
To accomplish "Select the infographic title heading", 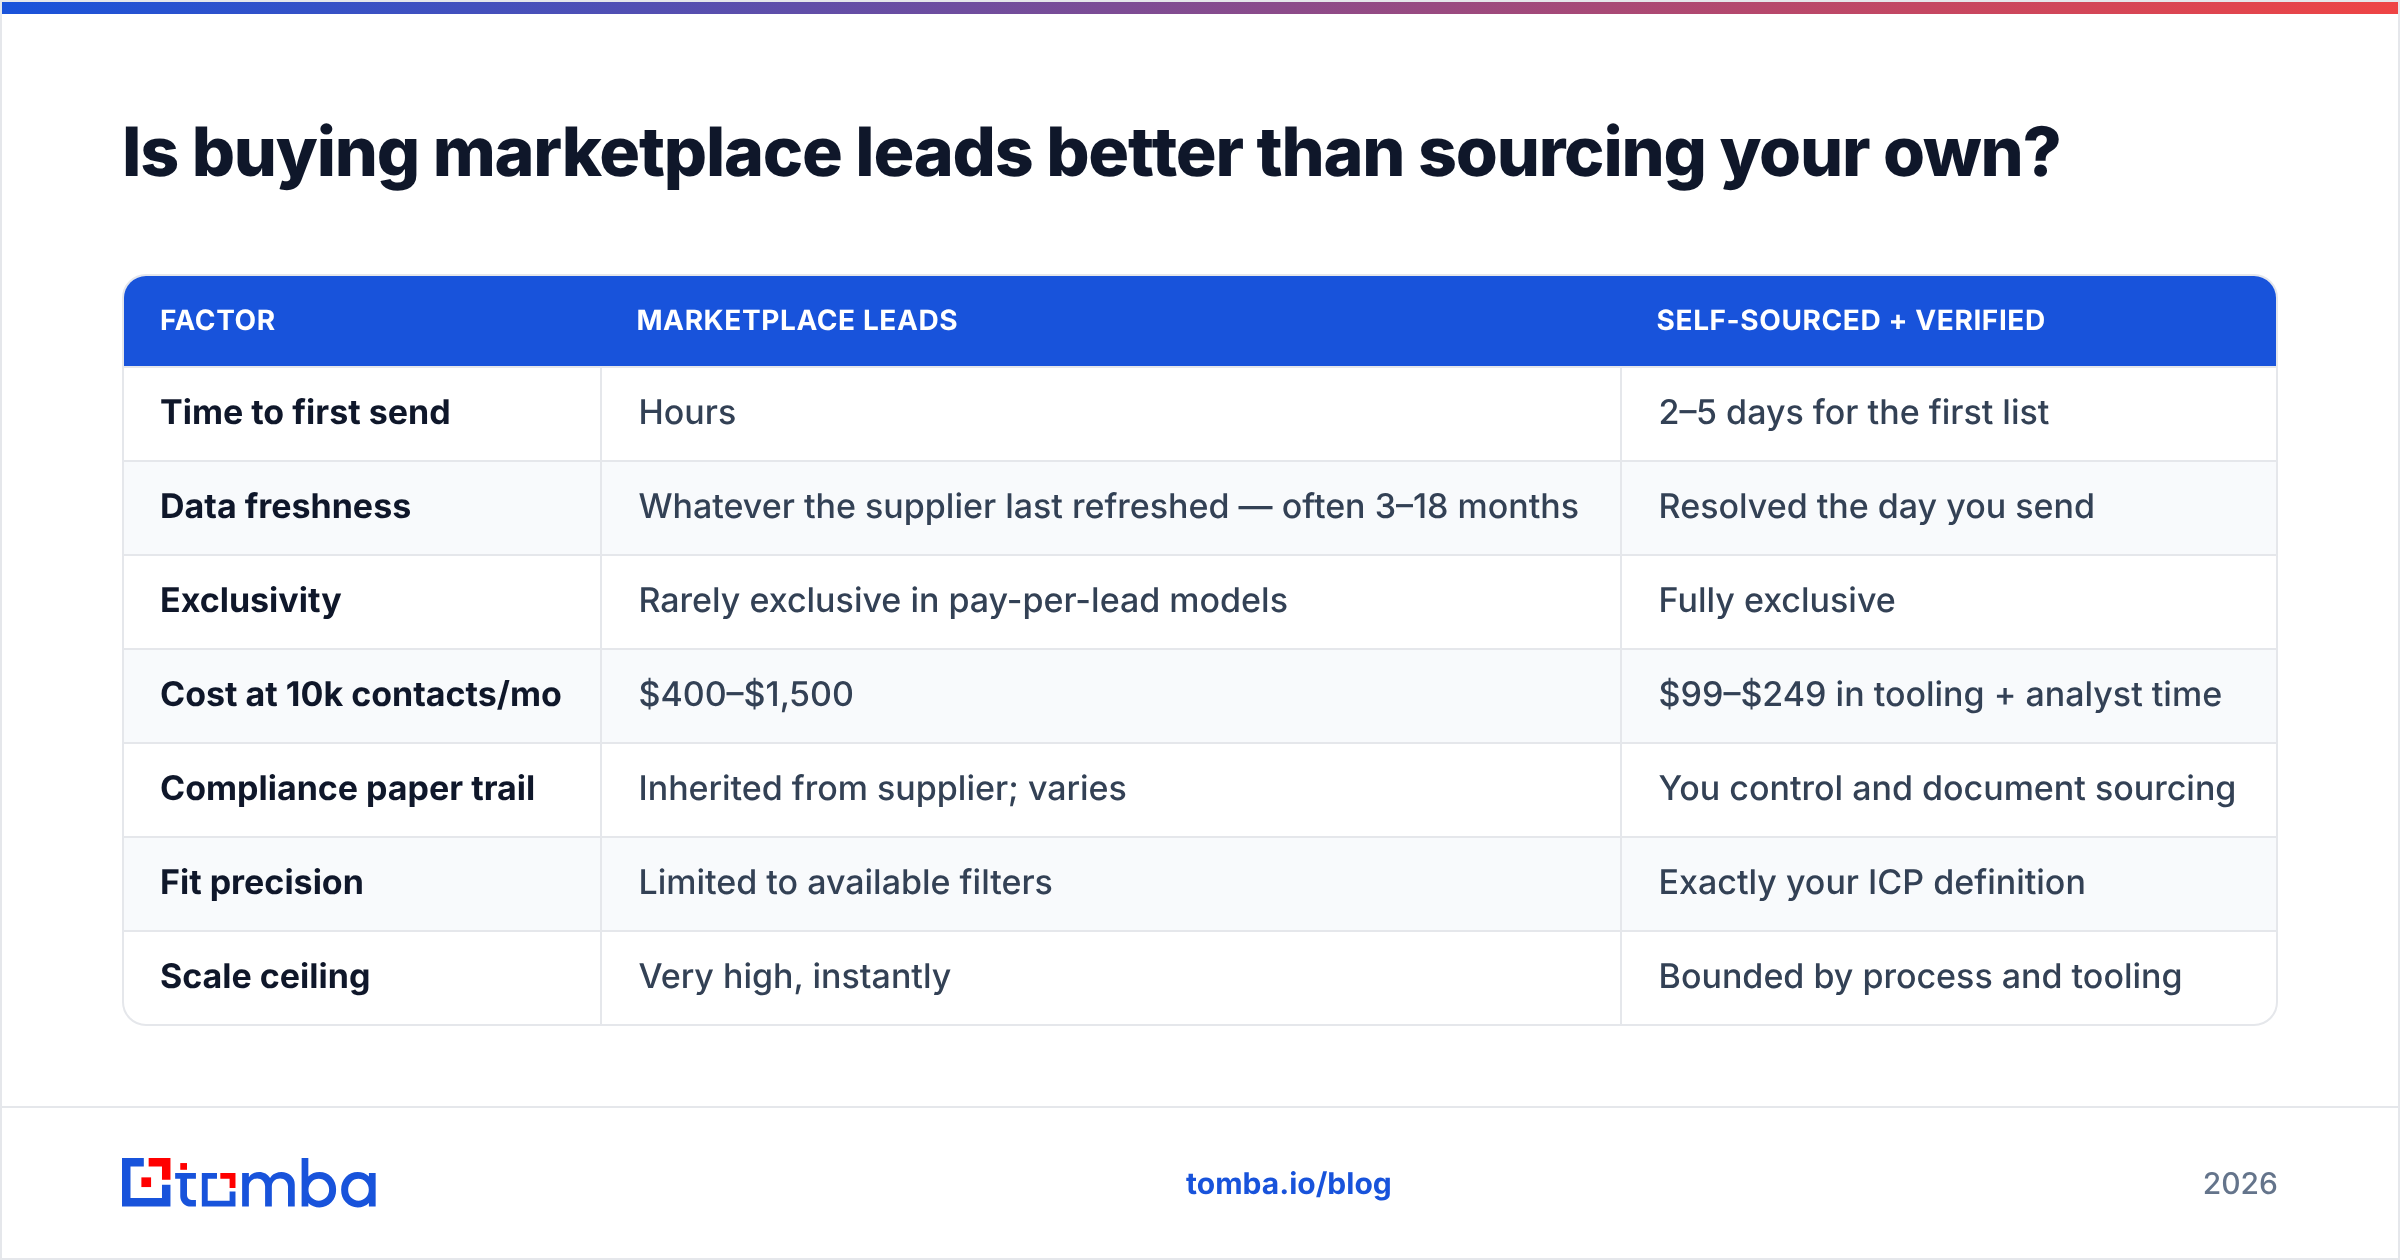I will [x=1090, y=153].
